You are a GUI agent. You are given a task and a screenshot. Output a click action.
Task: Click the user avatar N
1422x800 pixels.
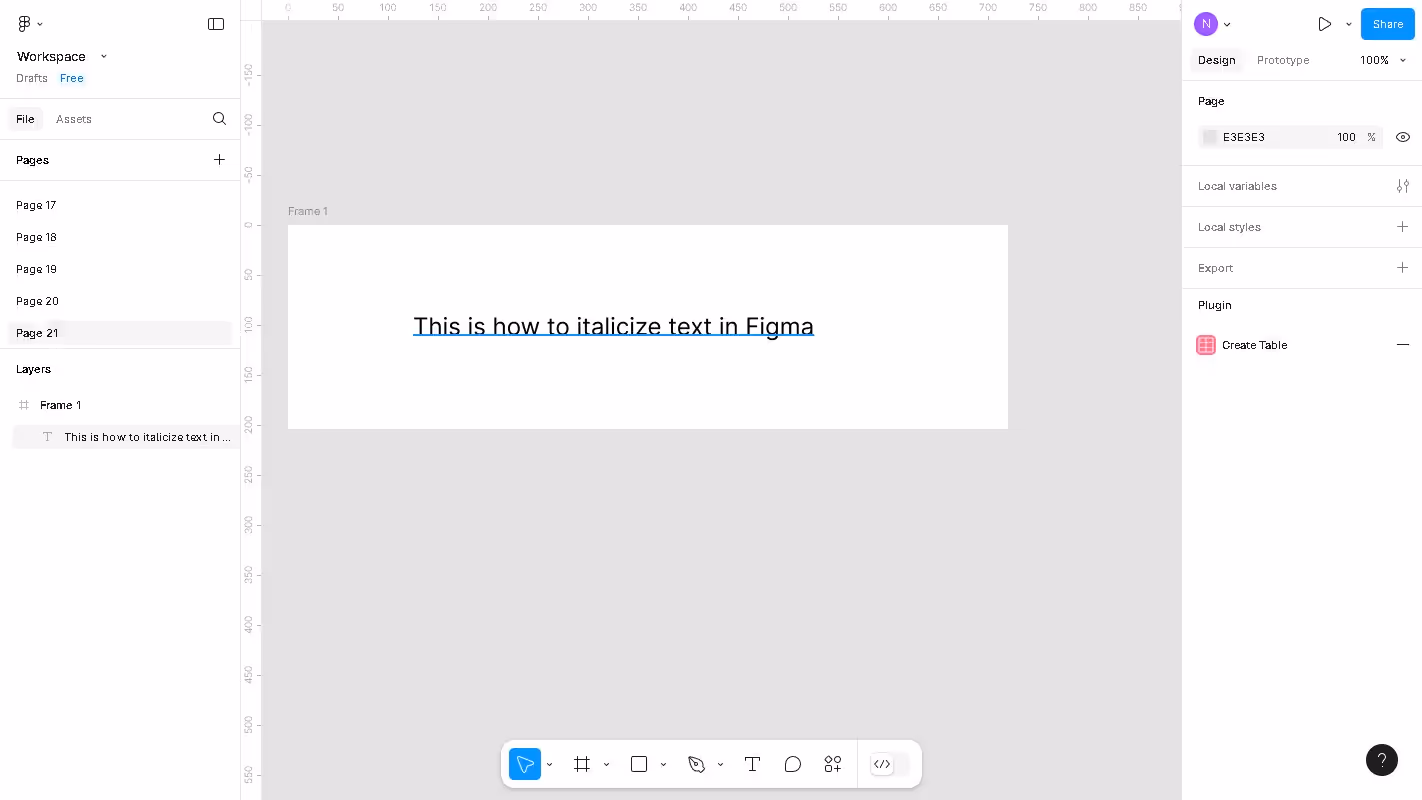pyautogui.click(x=1206, y=24)
